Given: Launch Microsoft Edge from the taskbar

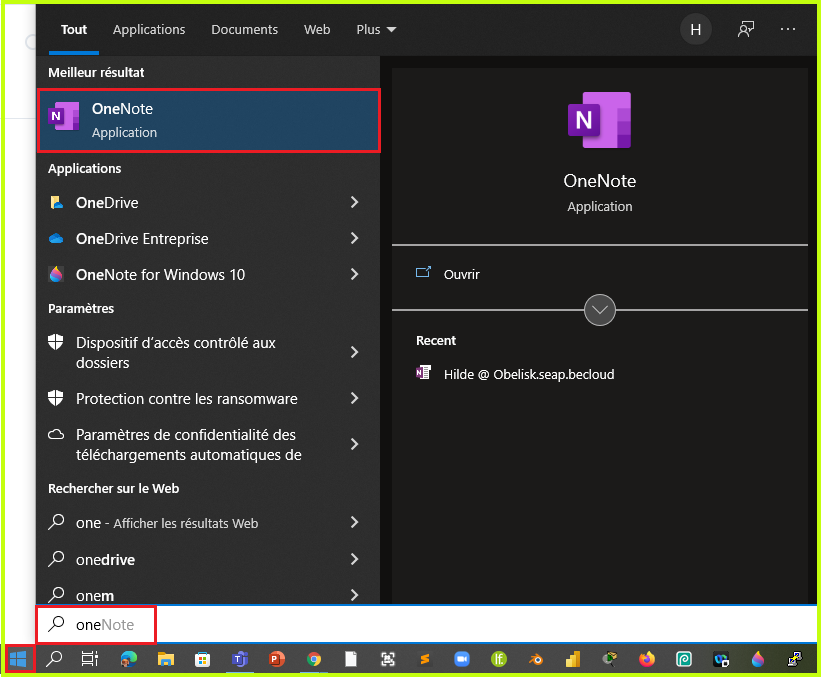Looking at the screenshot, I should [x=128, y=659].
